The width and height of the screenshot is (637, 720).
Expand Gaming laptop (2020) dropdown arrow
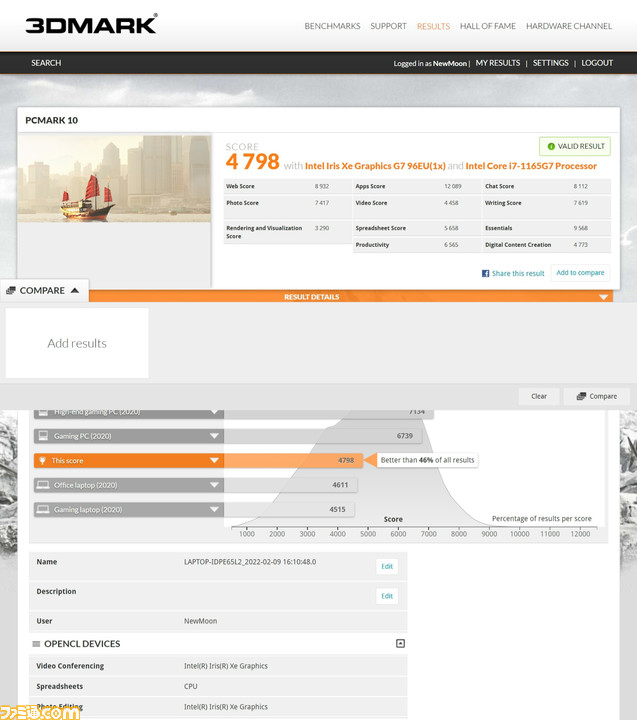(x=214, y=509)
